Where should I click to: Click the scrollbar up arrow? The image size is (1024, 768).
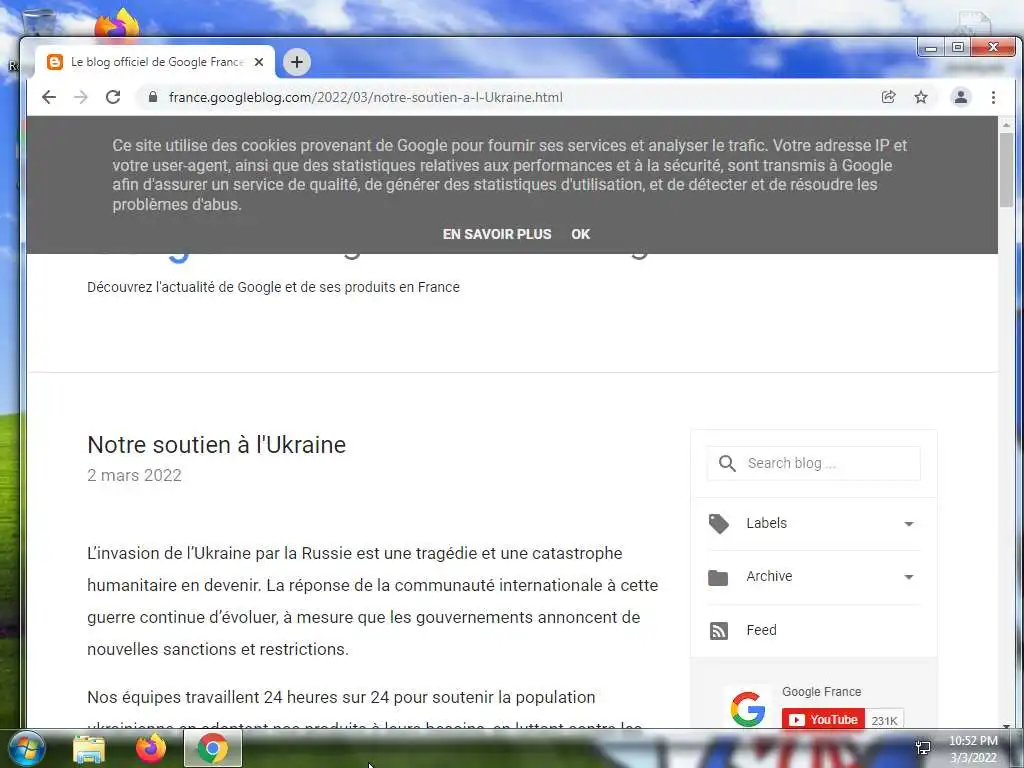click(x=1006, y=124)
